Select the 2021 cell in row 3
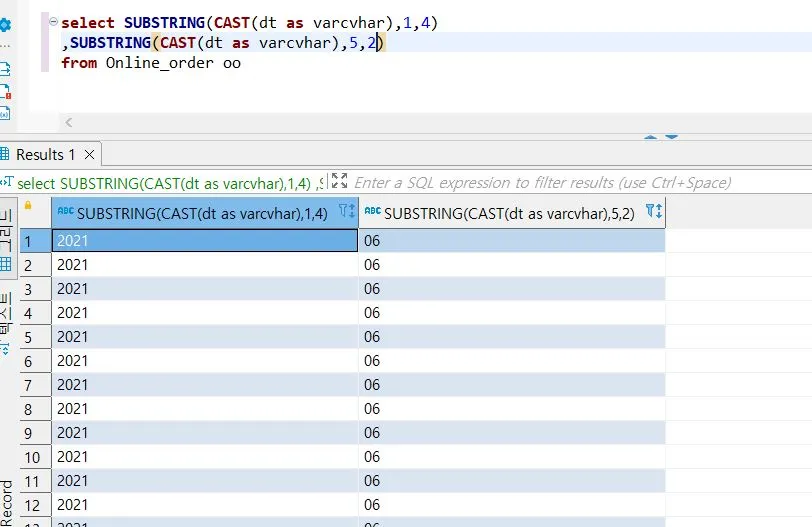This screenshot has height=527, width=812. tap(205, 289)
